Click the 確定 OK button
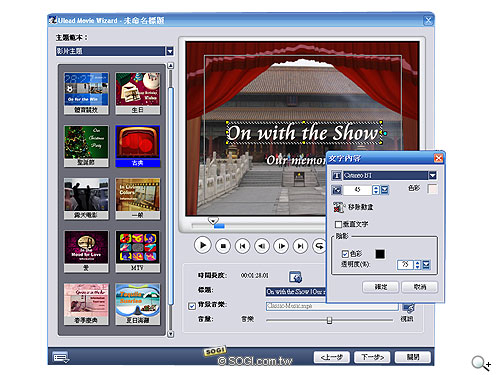Viewport: 500px width, 375px height. point(380,287)
